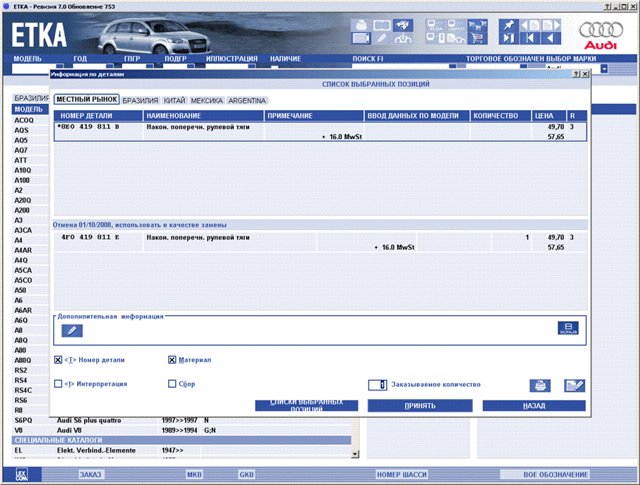
Task: Click the pencil icon under Дополнительная информация
Action: pos(72,330)
